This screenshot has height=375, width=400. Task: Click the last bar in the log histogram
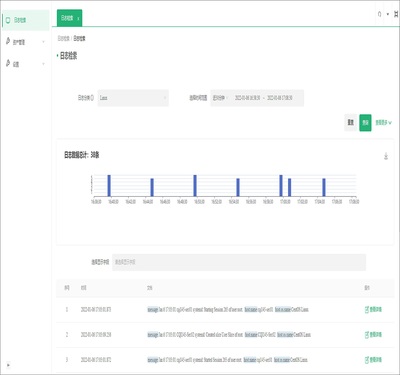(x=324, y=187)
